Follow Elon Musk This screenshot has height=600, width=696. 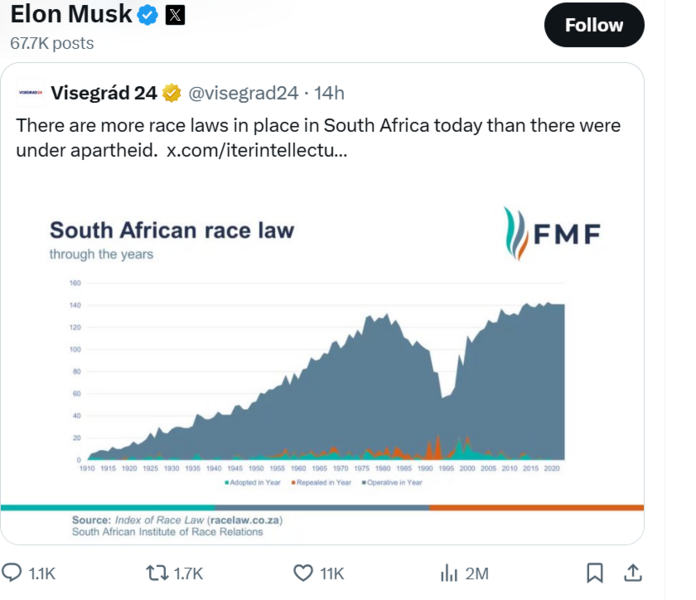coord(594,25)
